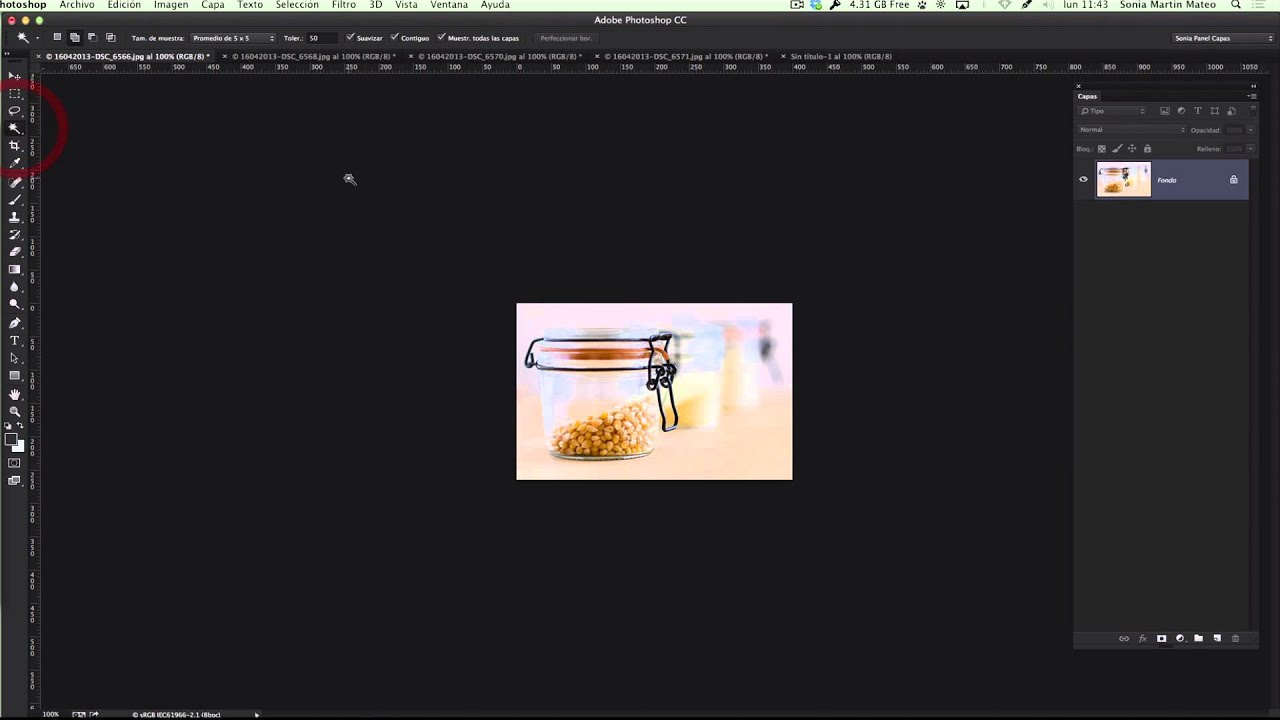This screenshot has height=720, width=1280.
Task: Open the Selección menu
Action: (x=297, y=5)
